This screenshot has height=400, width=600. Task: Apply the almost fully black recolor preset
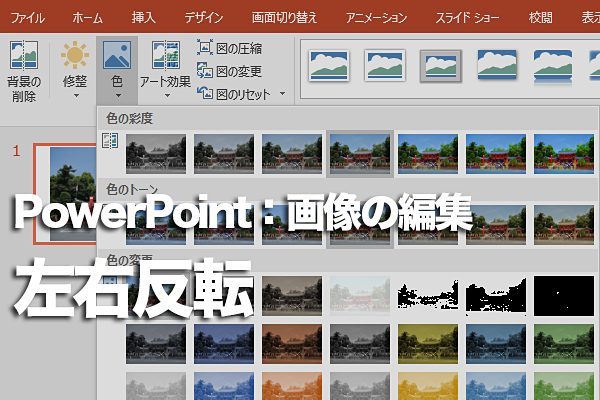[x=564, y=296]
